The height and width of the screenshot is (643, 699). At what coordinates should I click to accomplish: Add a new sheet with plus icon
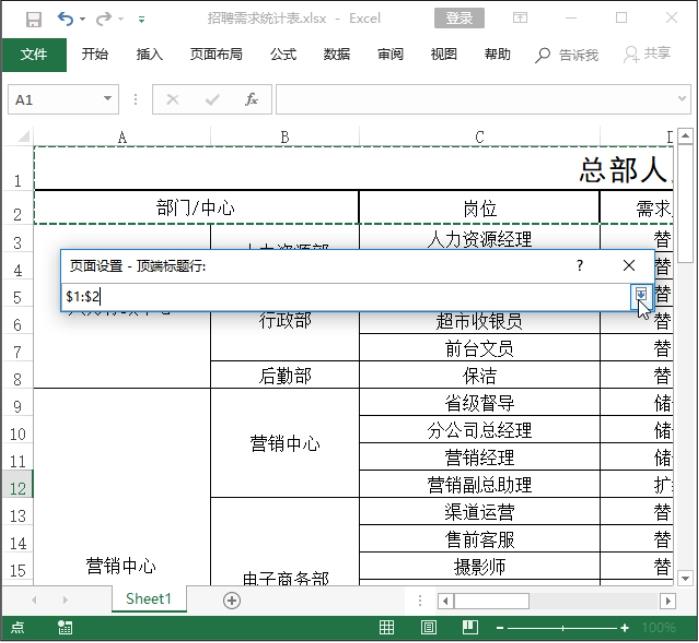pyautogui.click(x=232, y=600)
